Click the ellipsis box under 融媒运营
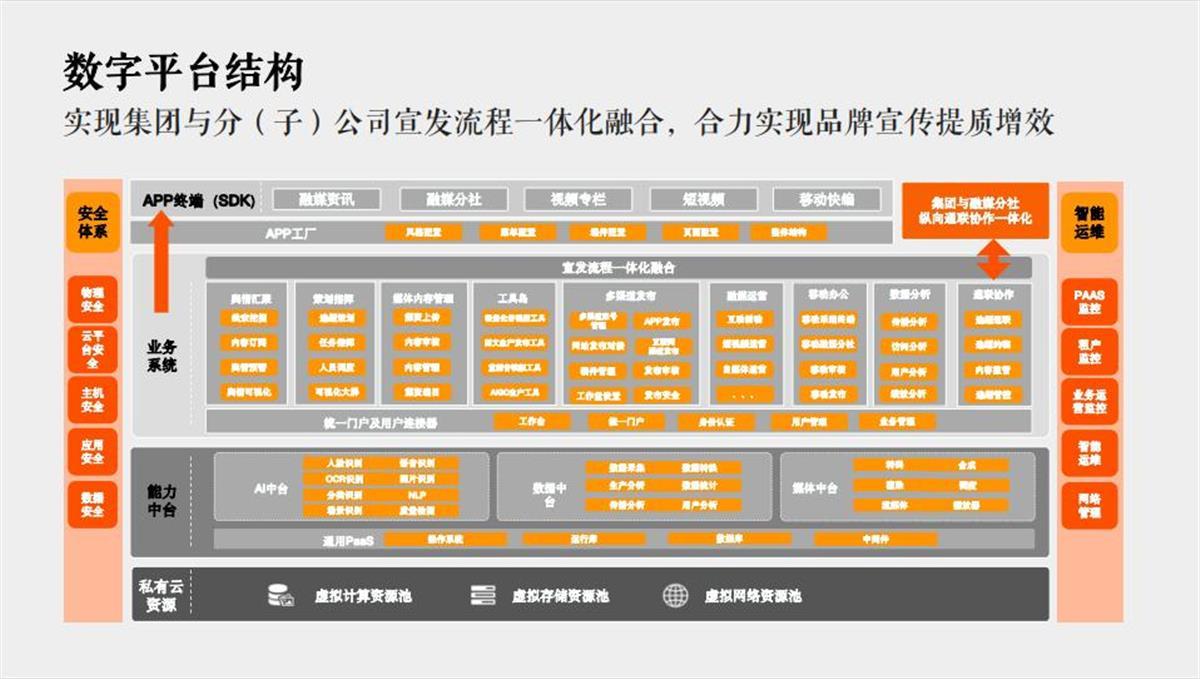The image size is (1200, 679). [x=743, y=395]
